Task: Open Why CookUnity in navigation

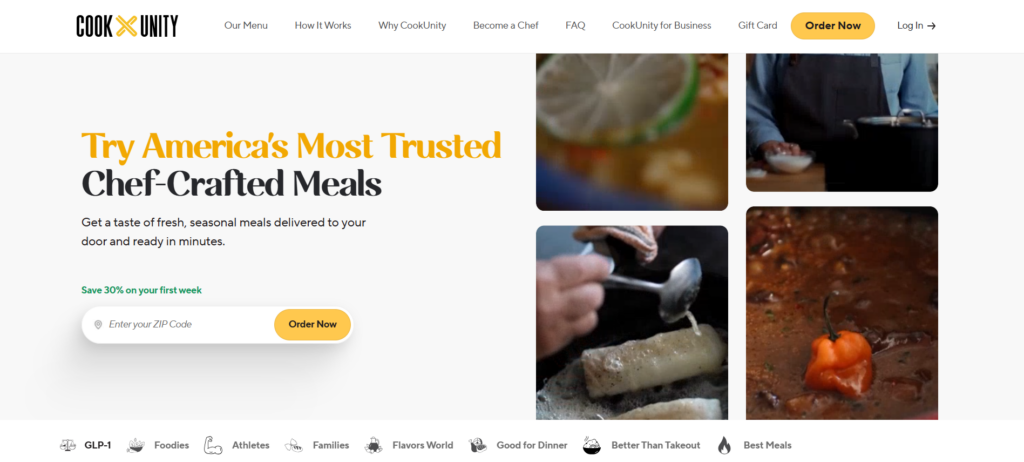Action: (x=412, y=25)
